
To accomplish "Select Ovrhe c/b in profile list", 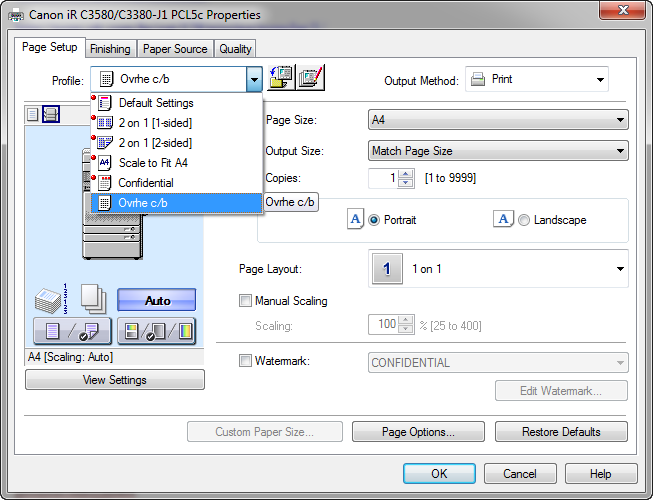I will 177,203.
